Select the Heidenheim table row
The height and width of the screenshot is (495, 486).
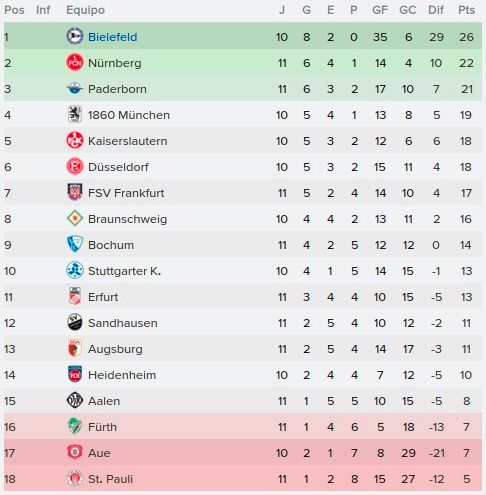point(243,375)
